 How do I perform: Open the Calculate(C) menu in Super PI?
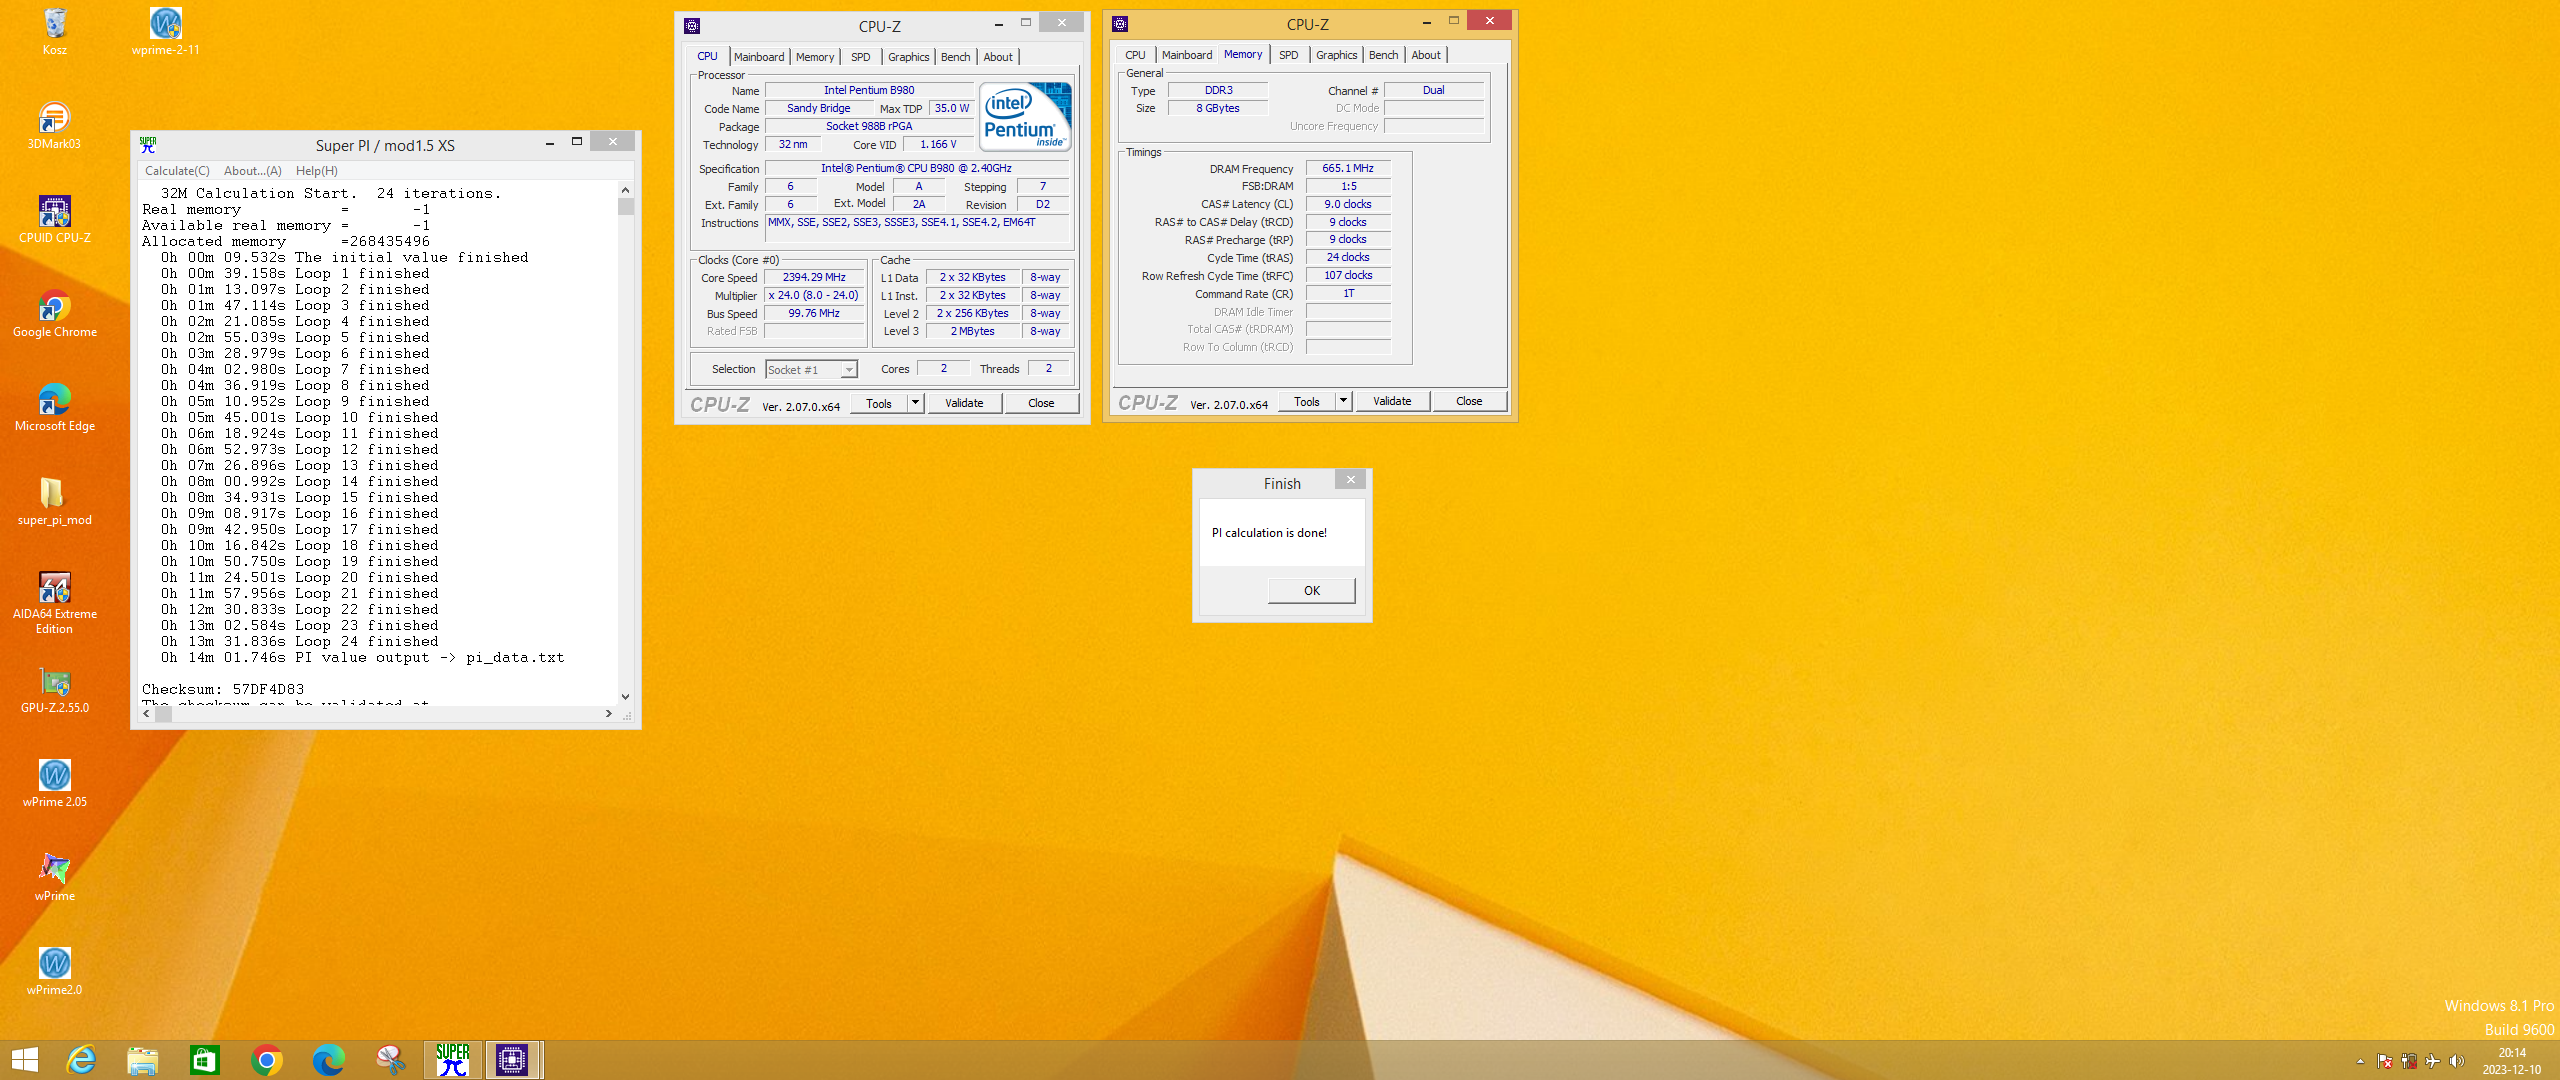tap(177, 171)
